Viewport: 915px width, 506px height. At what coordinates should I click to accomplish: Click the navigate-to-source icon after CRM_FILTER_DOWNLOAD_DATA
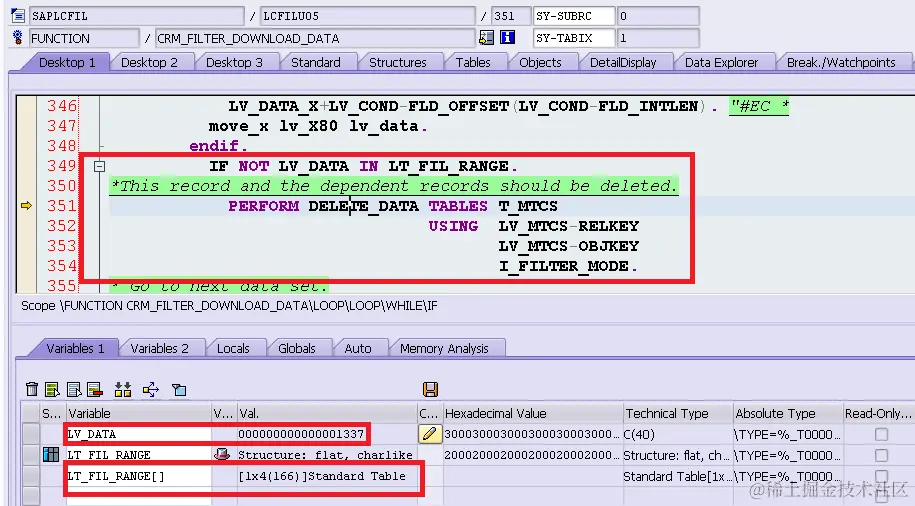pyautogui.click(x=486, y=38)
